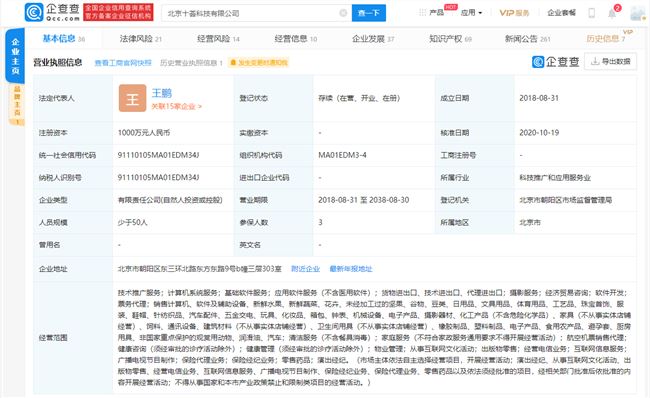The image size is (650, 398).
Task: Select the 基本信息 tab
Action: (x=63, y=39)
